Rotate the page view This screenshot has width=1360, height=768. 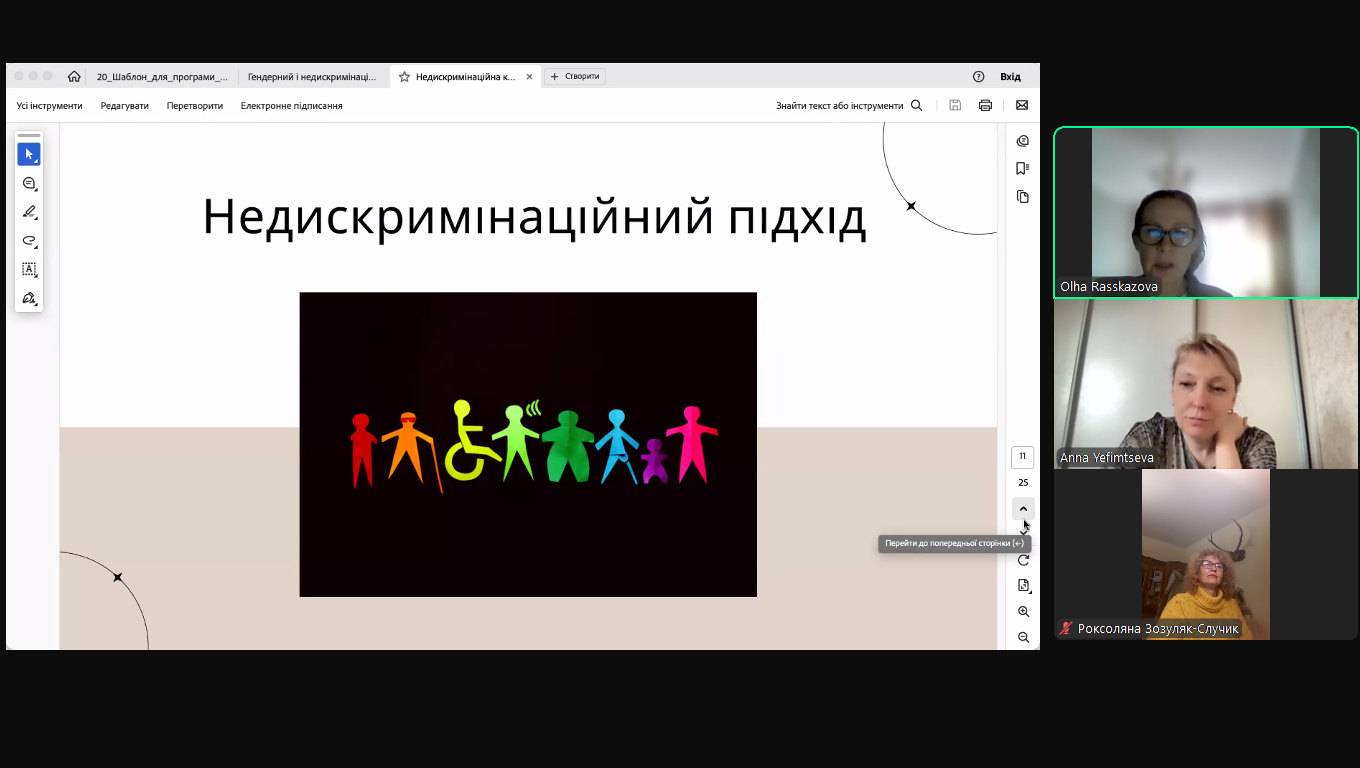[1023, 560]
